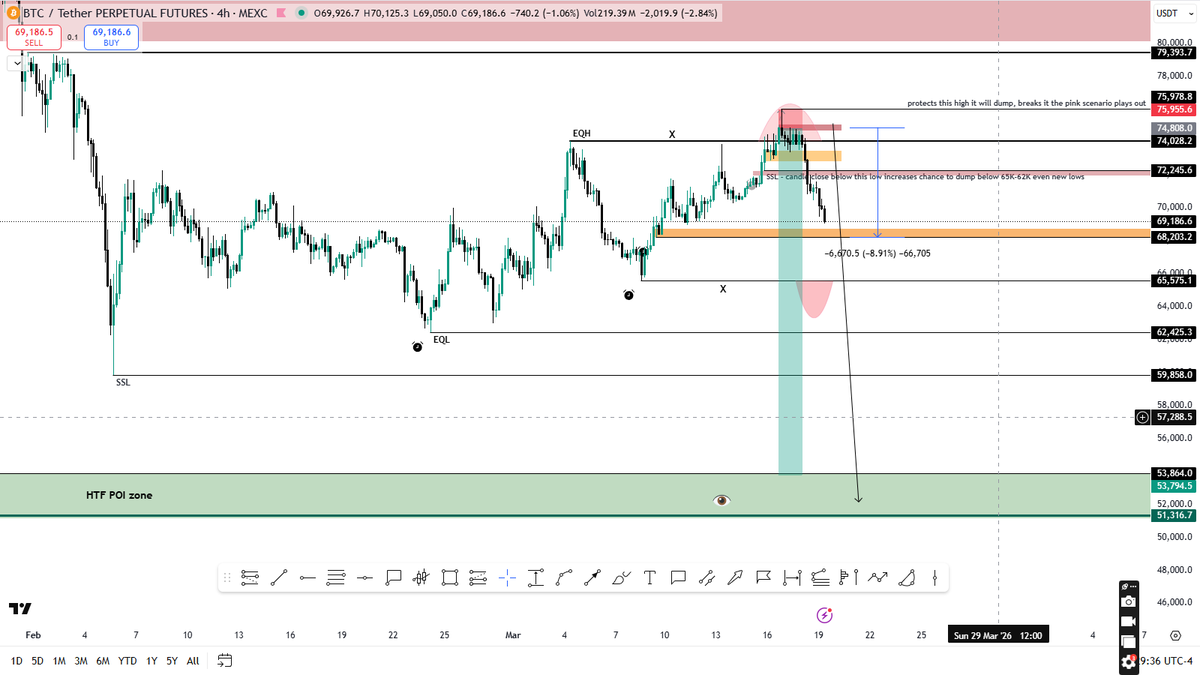Image resolution: width=1200 pixels, height=675 pixels.
Task: Click the 68,203.2 orange price label
Action: tap(1173, 238)
